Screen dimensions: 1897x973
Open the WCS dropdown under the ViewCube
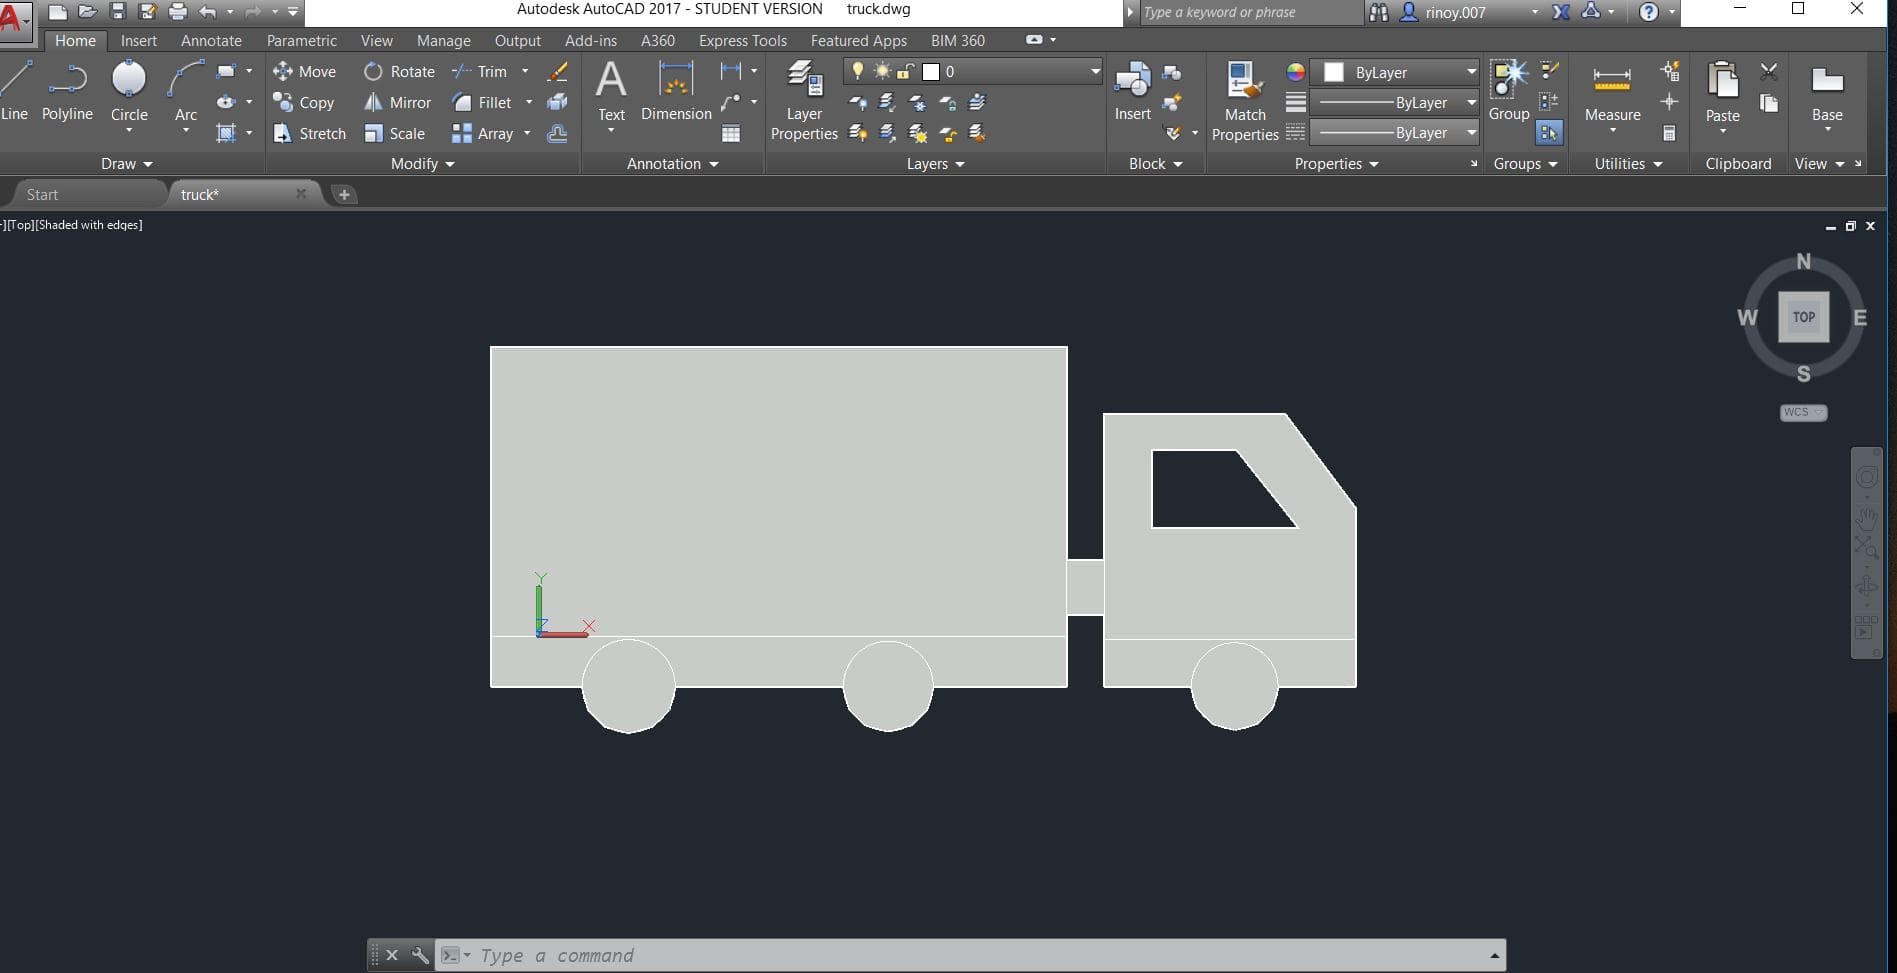pos(1803,412)
